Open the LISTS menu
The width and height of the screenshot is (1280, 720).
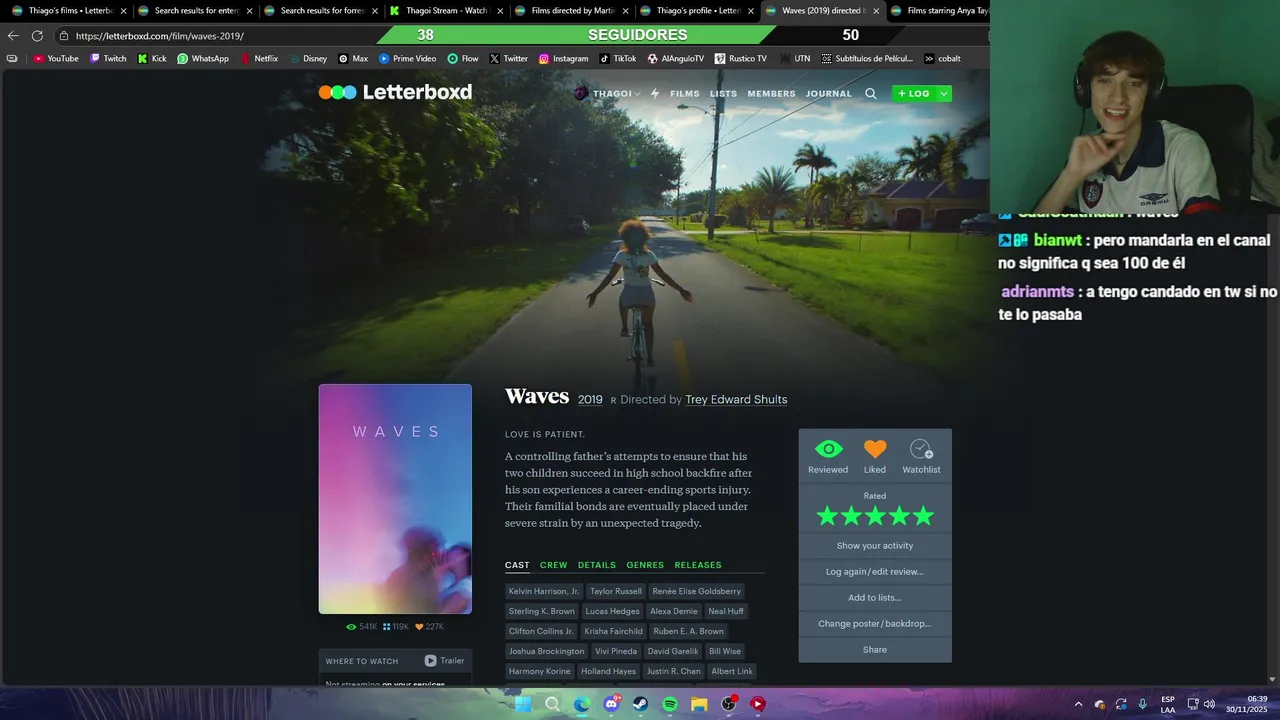[723, 94]
